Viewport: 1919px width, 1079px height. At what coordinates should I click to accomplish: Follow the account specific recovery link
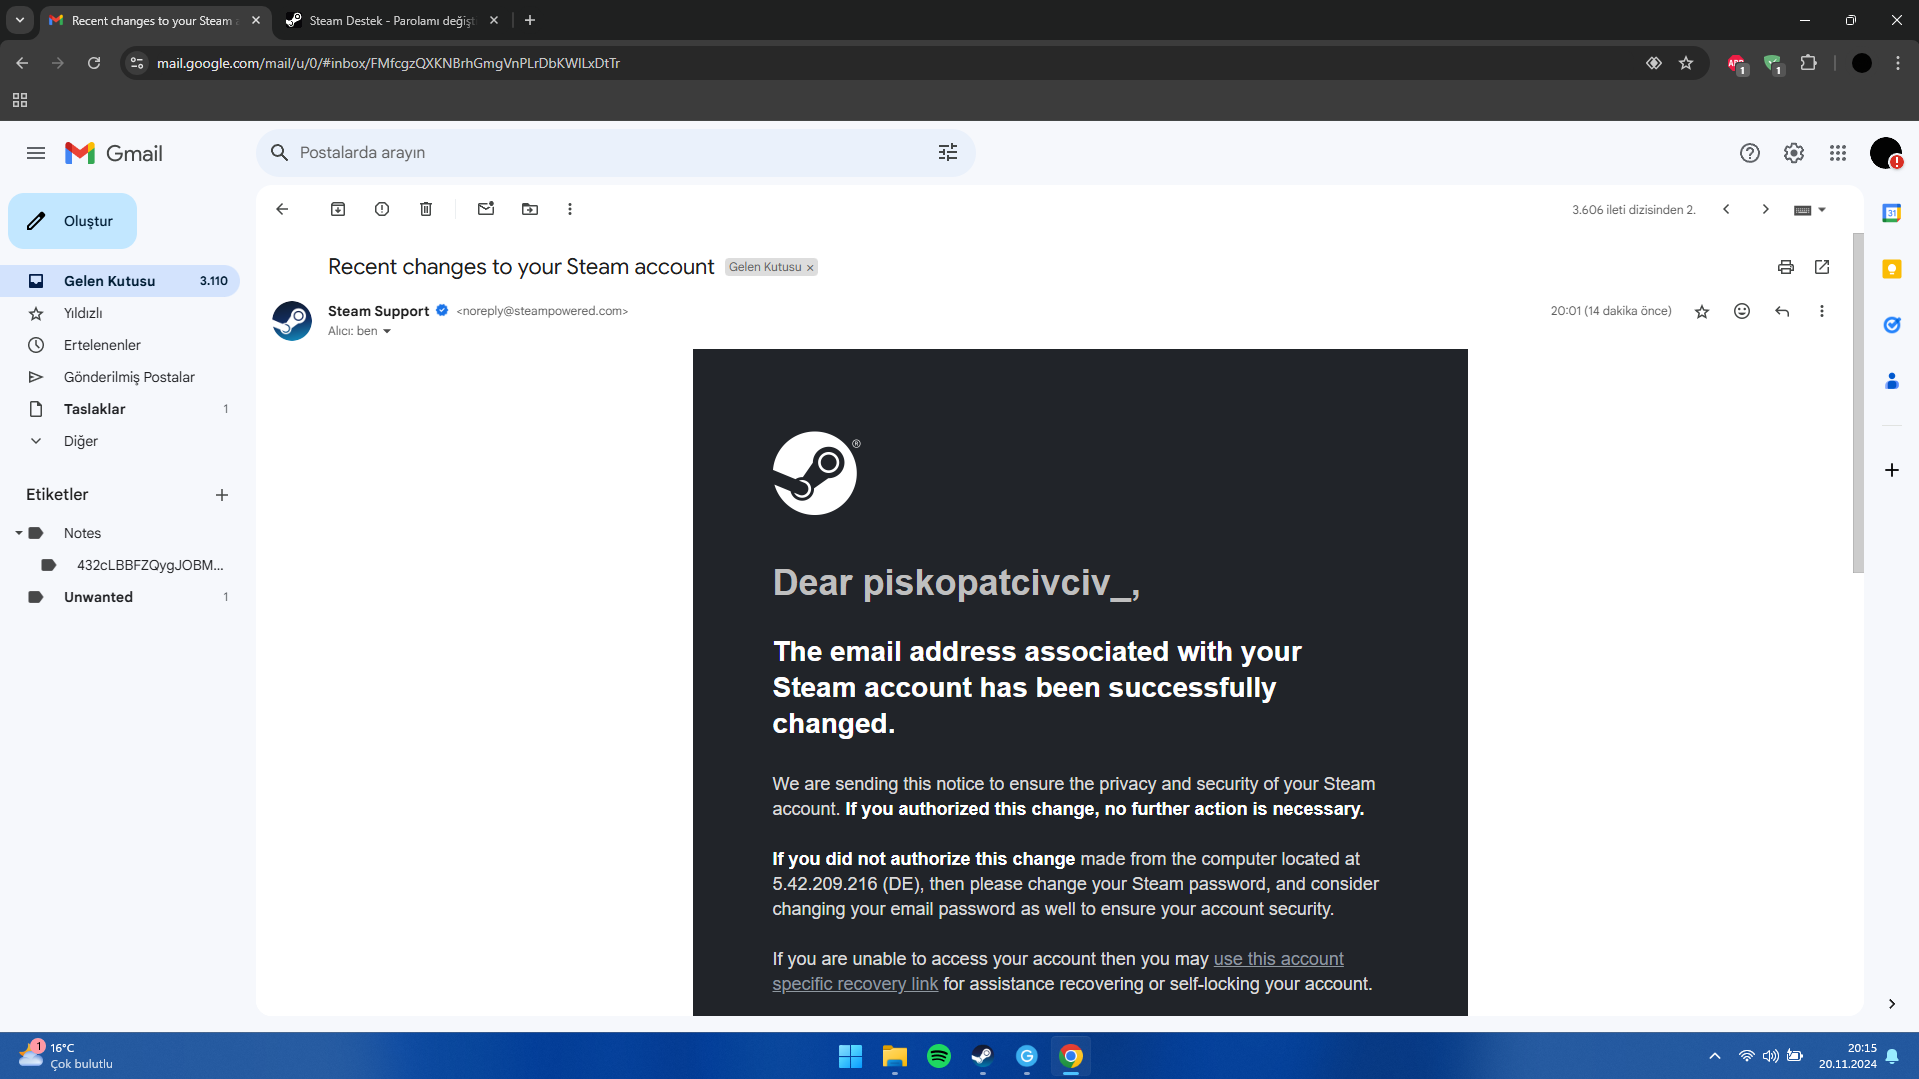point(1058,971)
